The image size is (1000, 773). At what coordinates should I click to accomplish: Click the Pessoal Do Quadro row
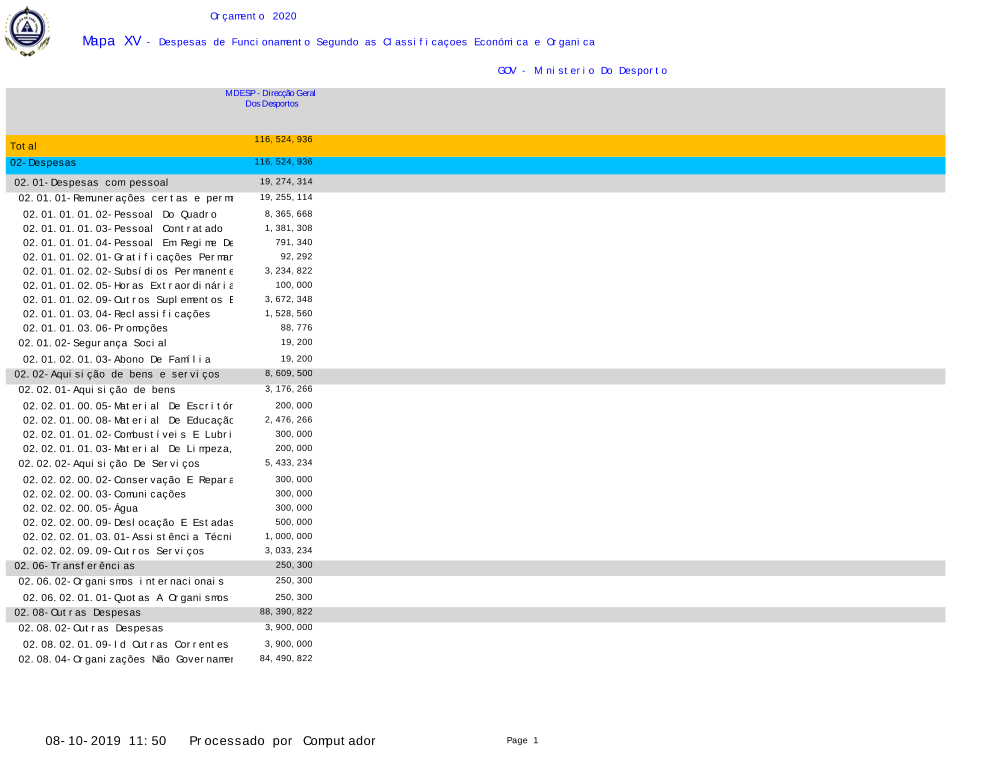tap(120, 214)
